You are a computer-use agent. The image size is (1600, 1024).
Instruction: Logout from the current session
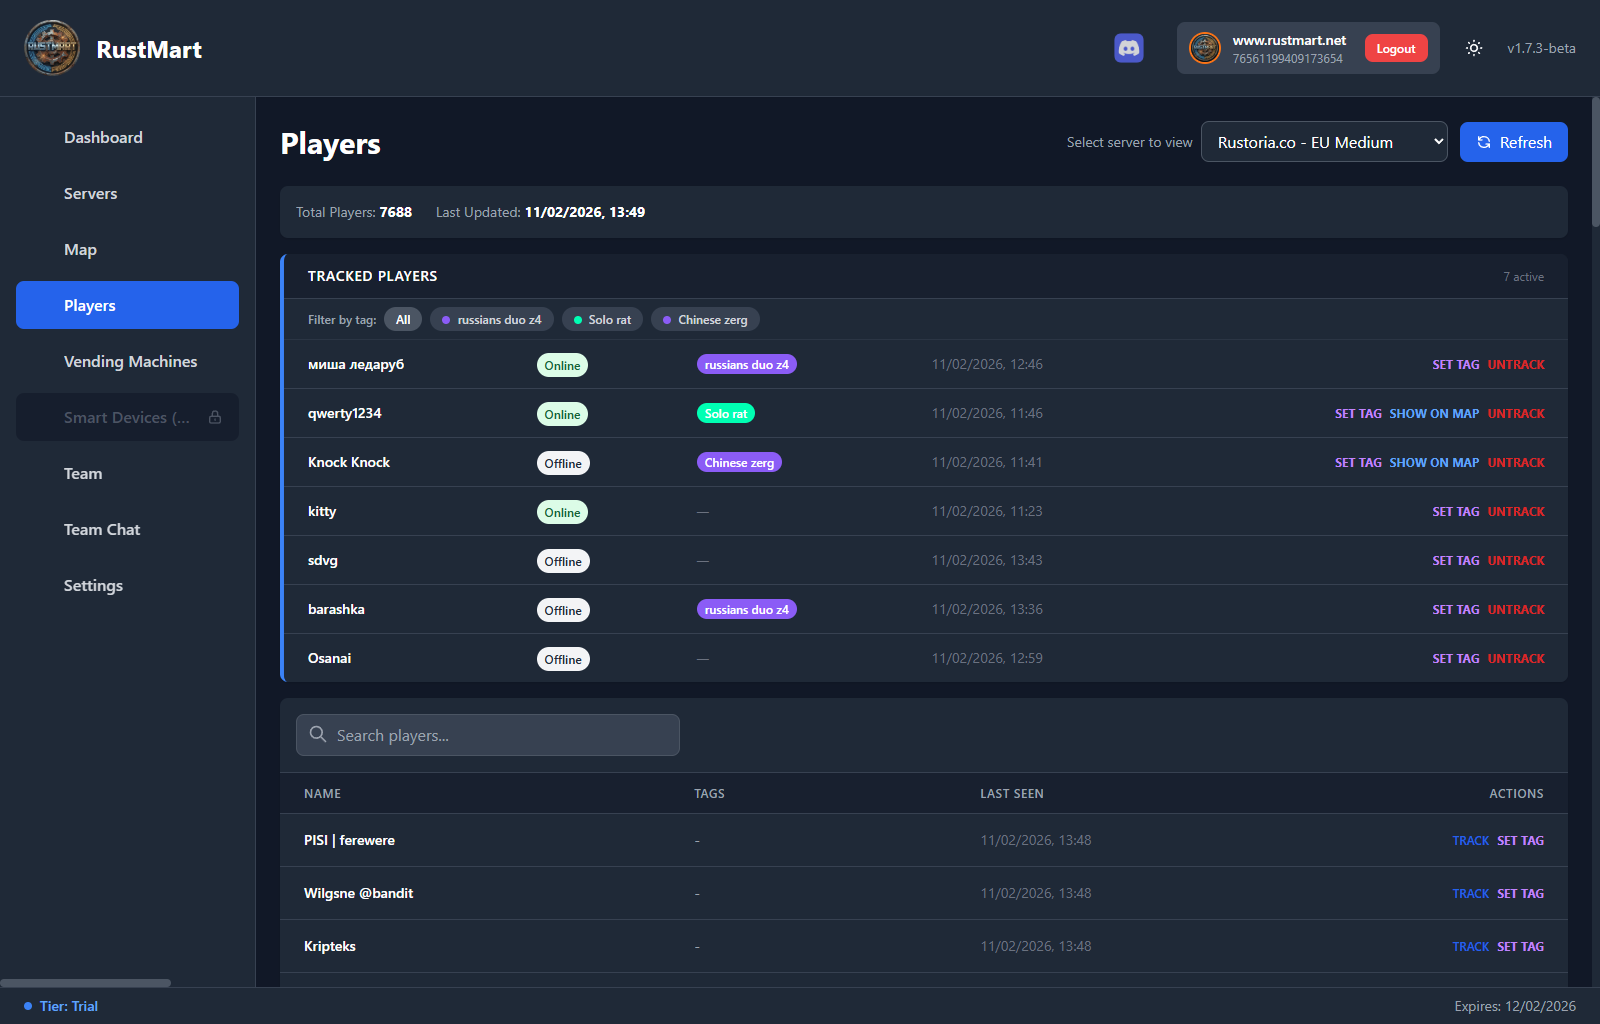coord(1395,47)
